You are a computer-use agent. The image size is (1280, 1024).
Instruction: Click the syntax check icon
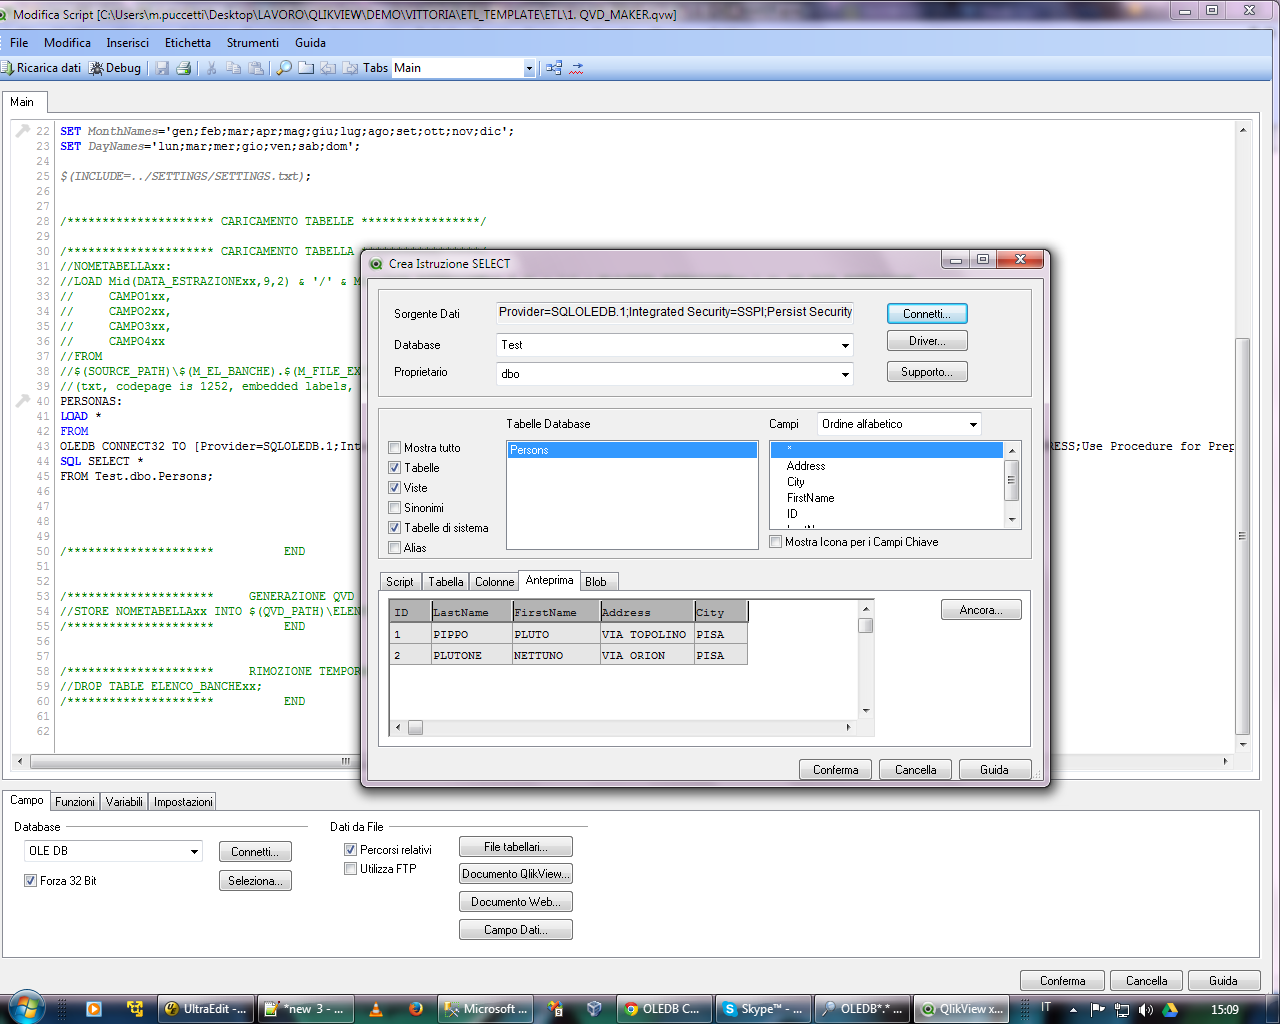tap(577, 68)
